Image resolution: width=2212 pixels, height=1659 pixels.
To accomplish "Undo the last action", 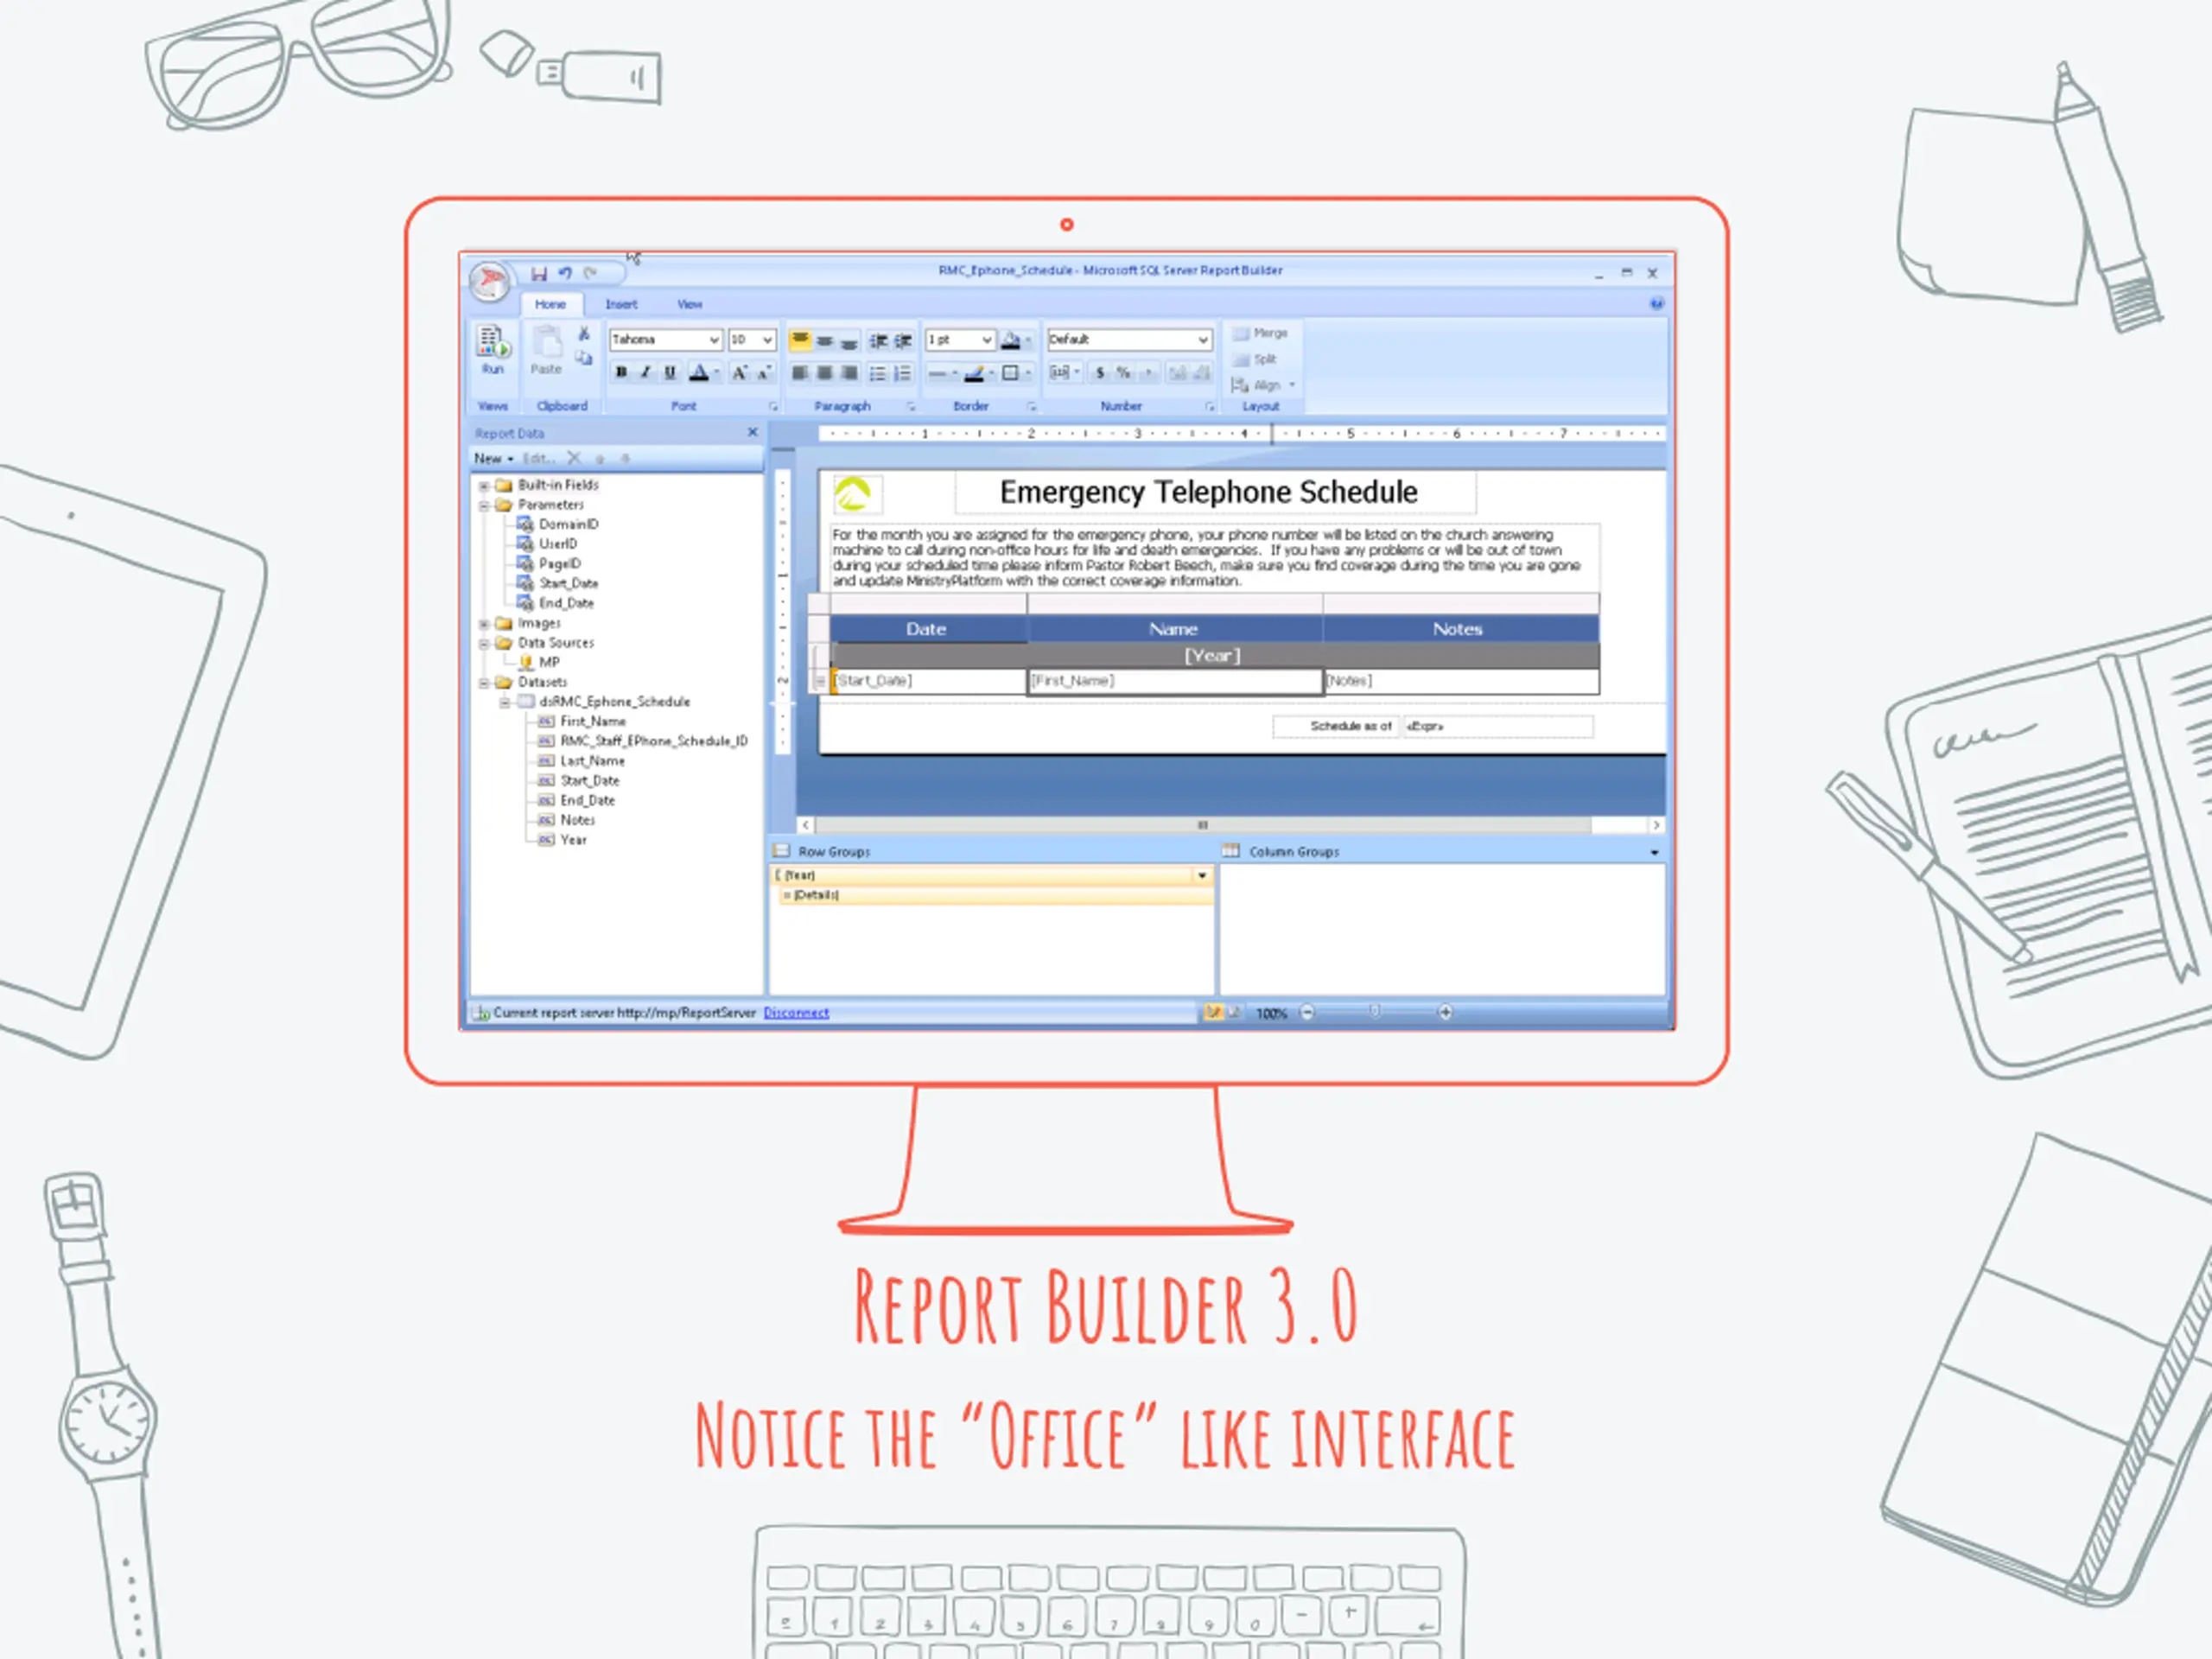I will pos(565,273).
